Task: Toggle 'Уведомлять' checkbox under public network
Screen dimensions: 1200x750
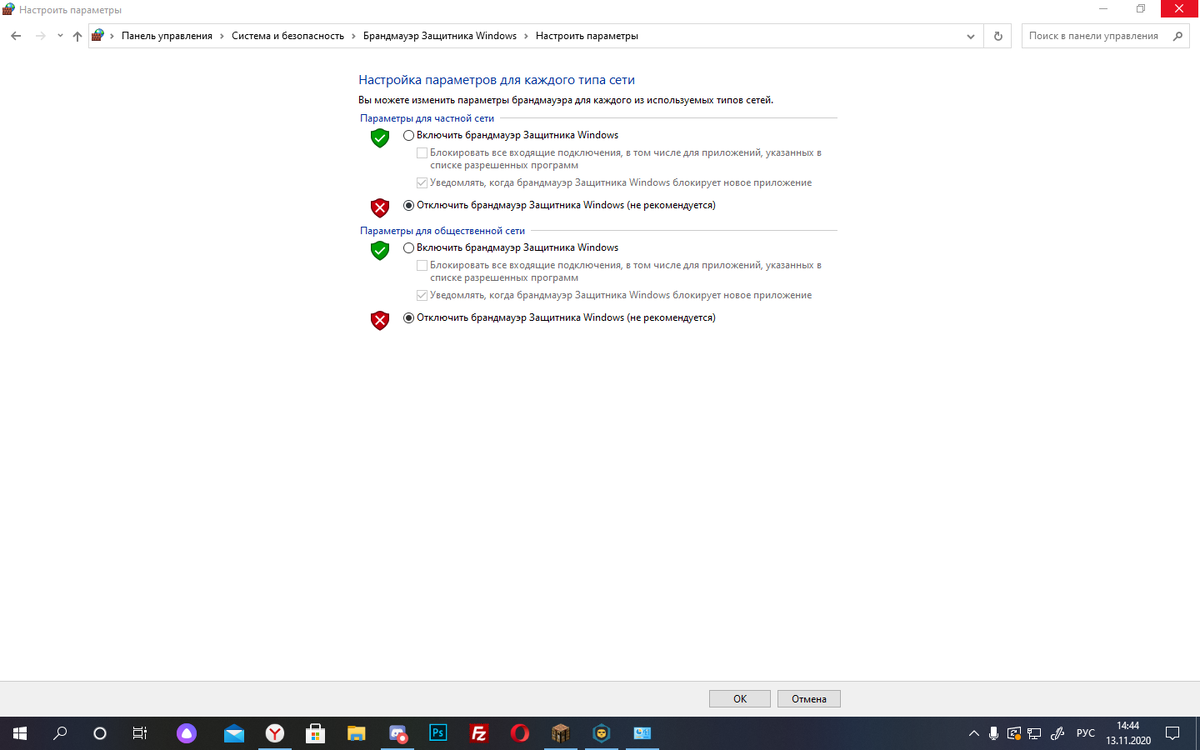Action: click(422, 295)
